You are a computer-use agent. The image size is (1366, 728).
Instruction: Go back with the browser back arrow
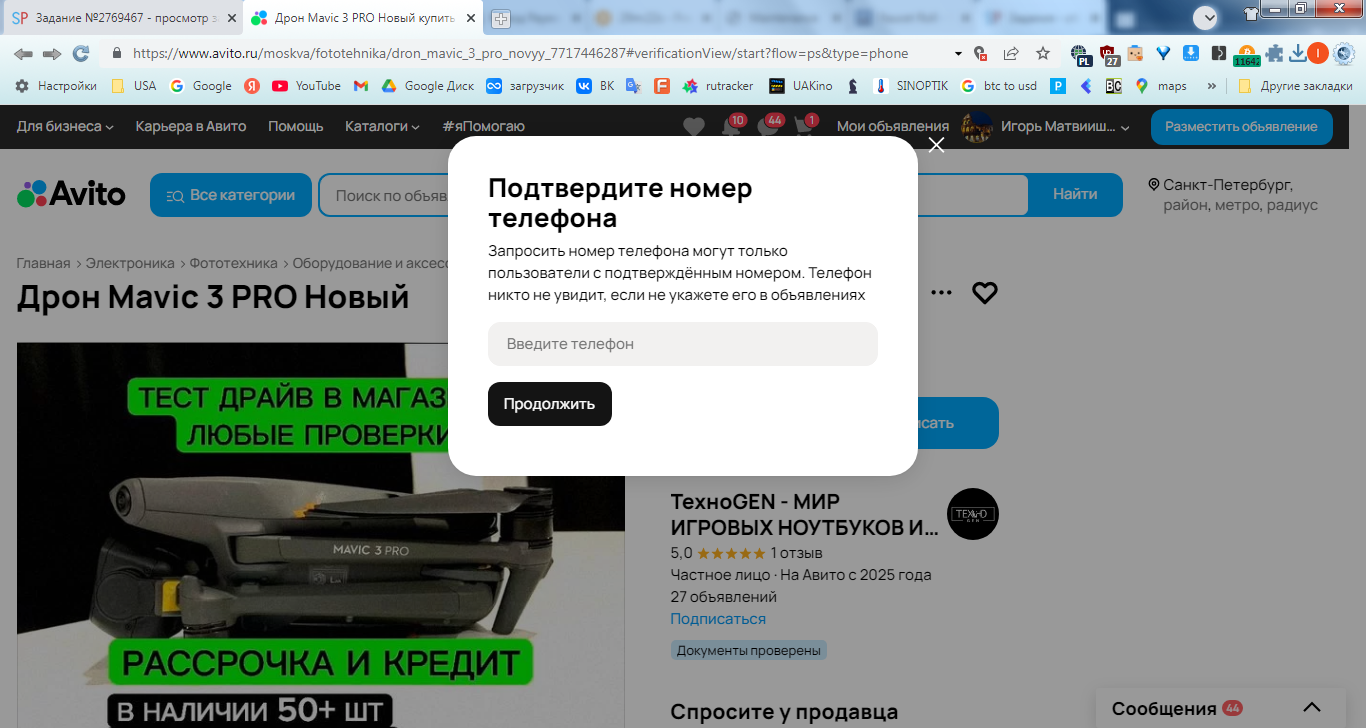(23, 54)
